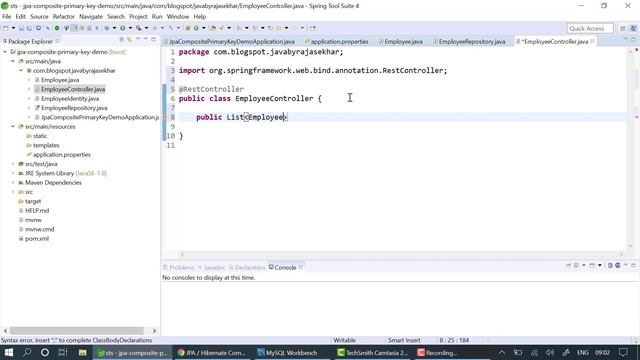This screenshot has width=640, height=360.
Task: Select the Spring perspective icon
Action: click(x=633, y=28)
